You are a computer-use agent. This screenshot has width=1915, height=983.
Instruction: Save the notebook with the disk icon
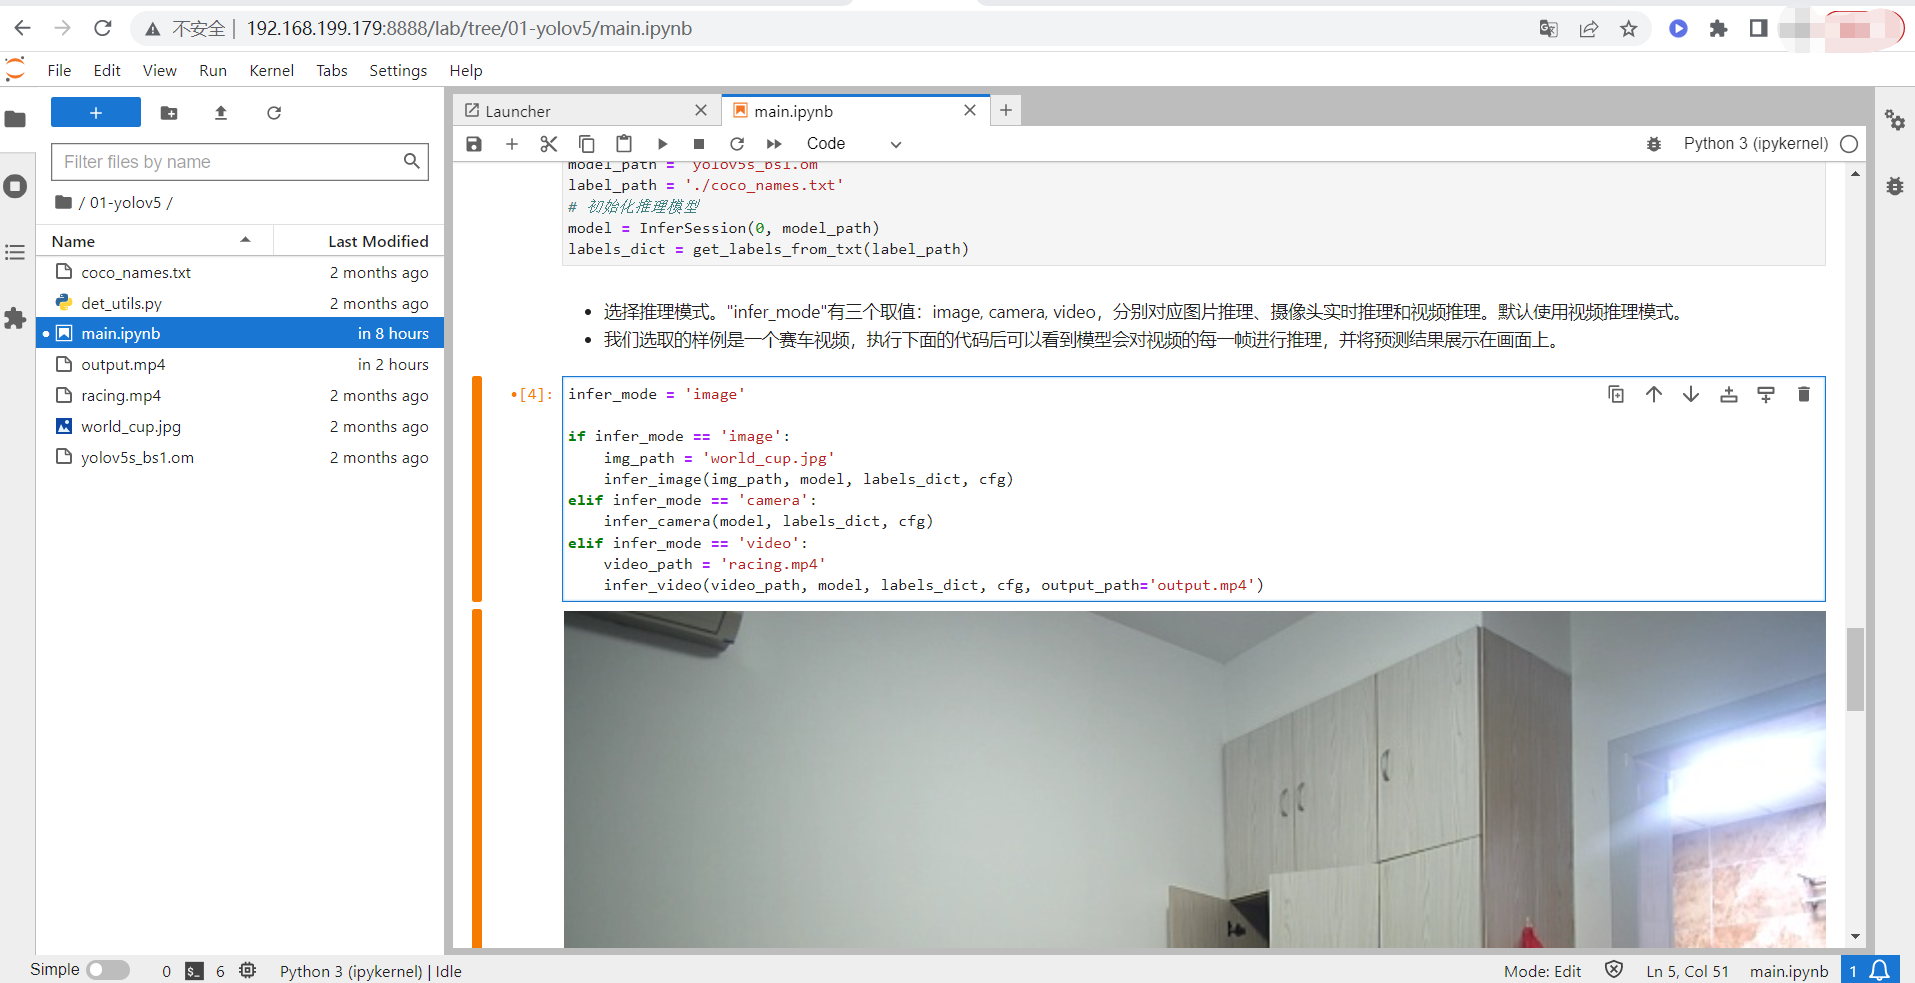(x=474, y=144)
